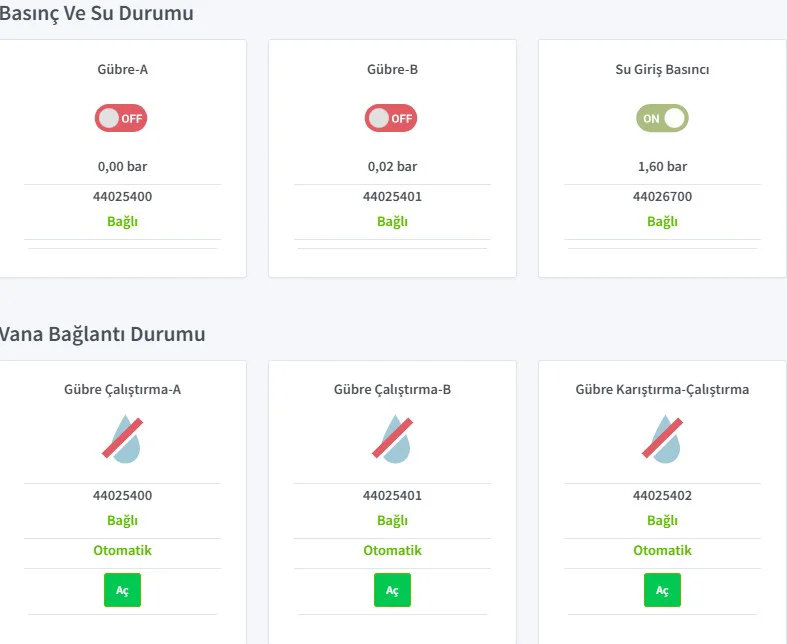This screenshot has height=644, width=787.
Task: Click the Basınç Ve Su Durumu heading
Action: pyautogui.click(x=96, y=13)
